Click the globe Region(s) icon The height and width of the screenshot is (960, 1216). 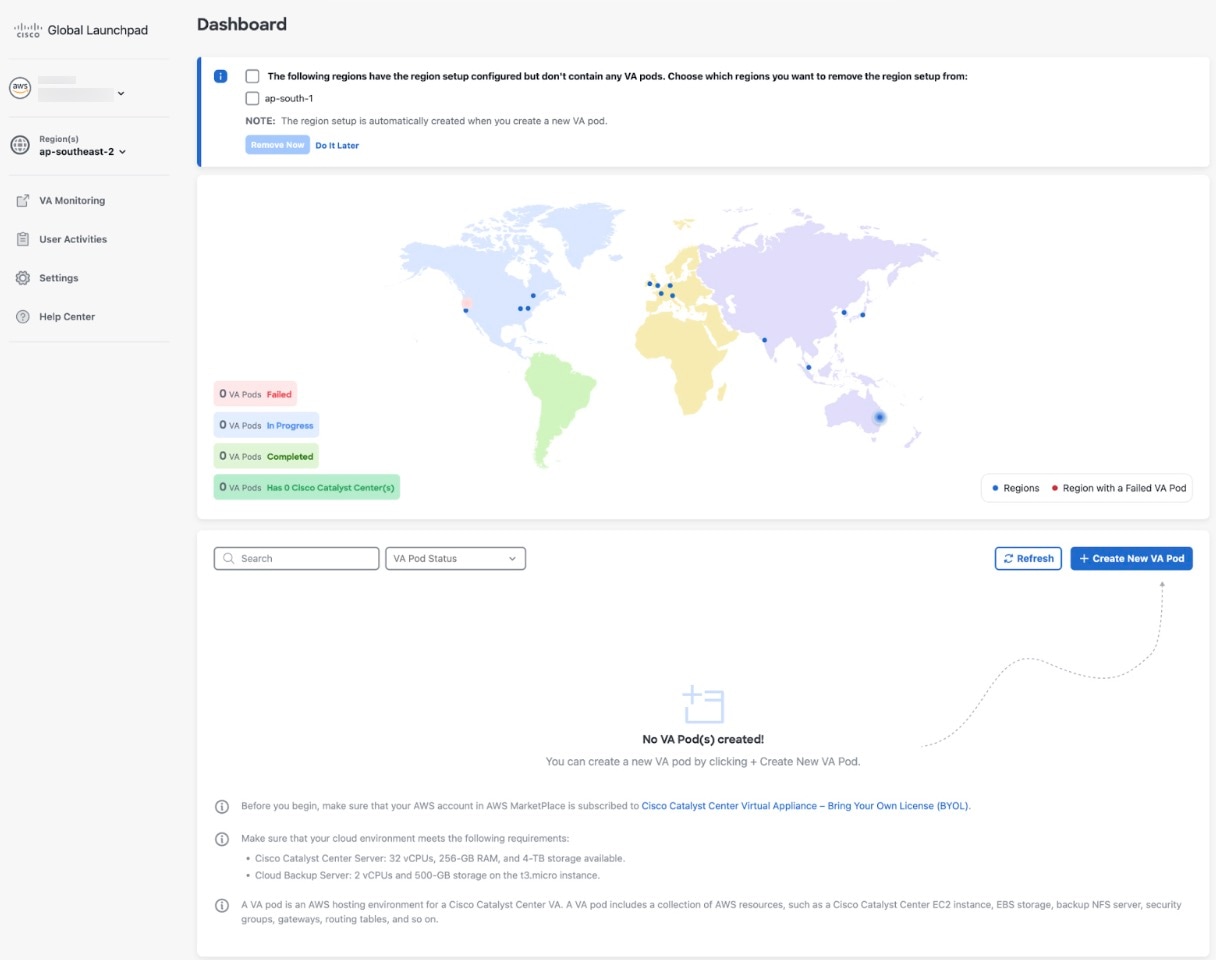pyautogui.click(x=20, y=146)
